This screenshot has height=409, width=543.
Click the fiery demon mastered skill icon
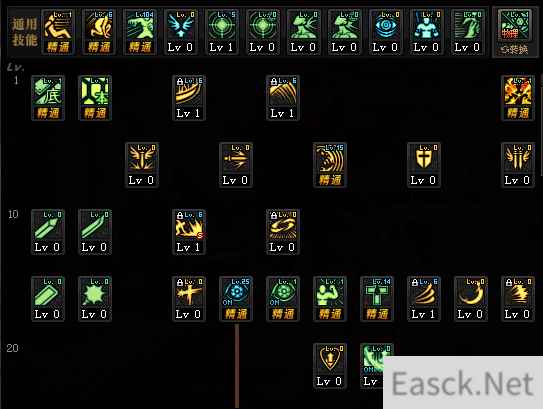[x=518, y=98]
